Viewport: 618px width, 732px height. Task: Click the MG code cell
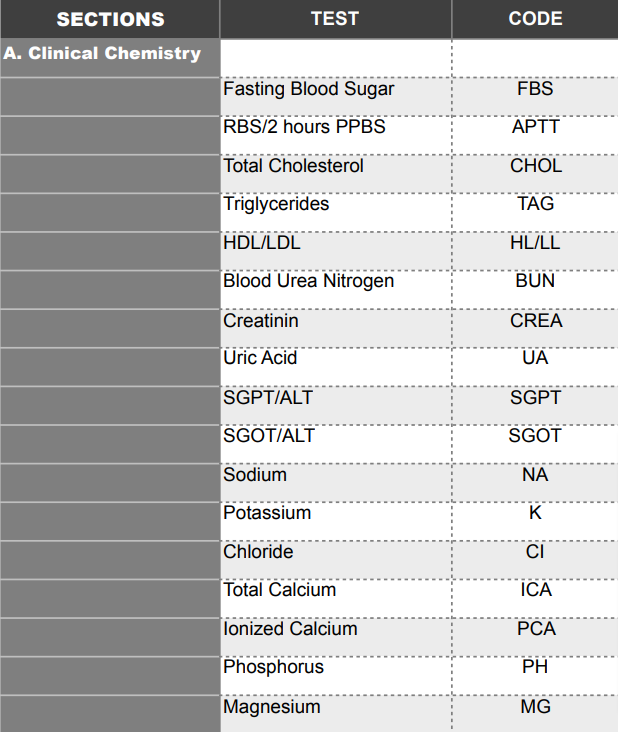535,707
